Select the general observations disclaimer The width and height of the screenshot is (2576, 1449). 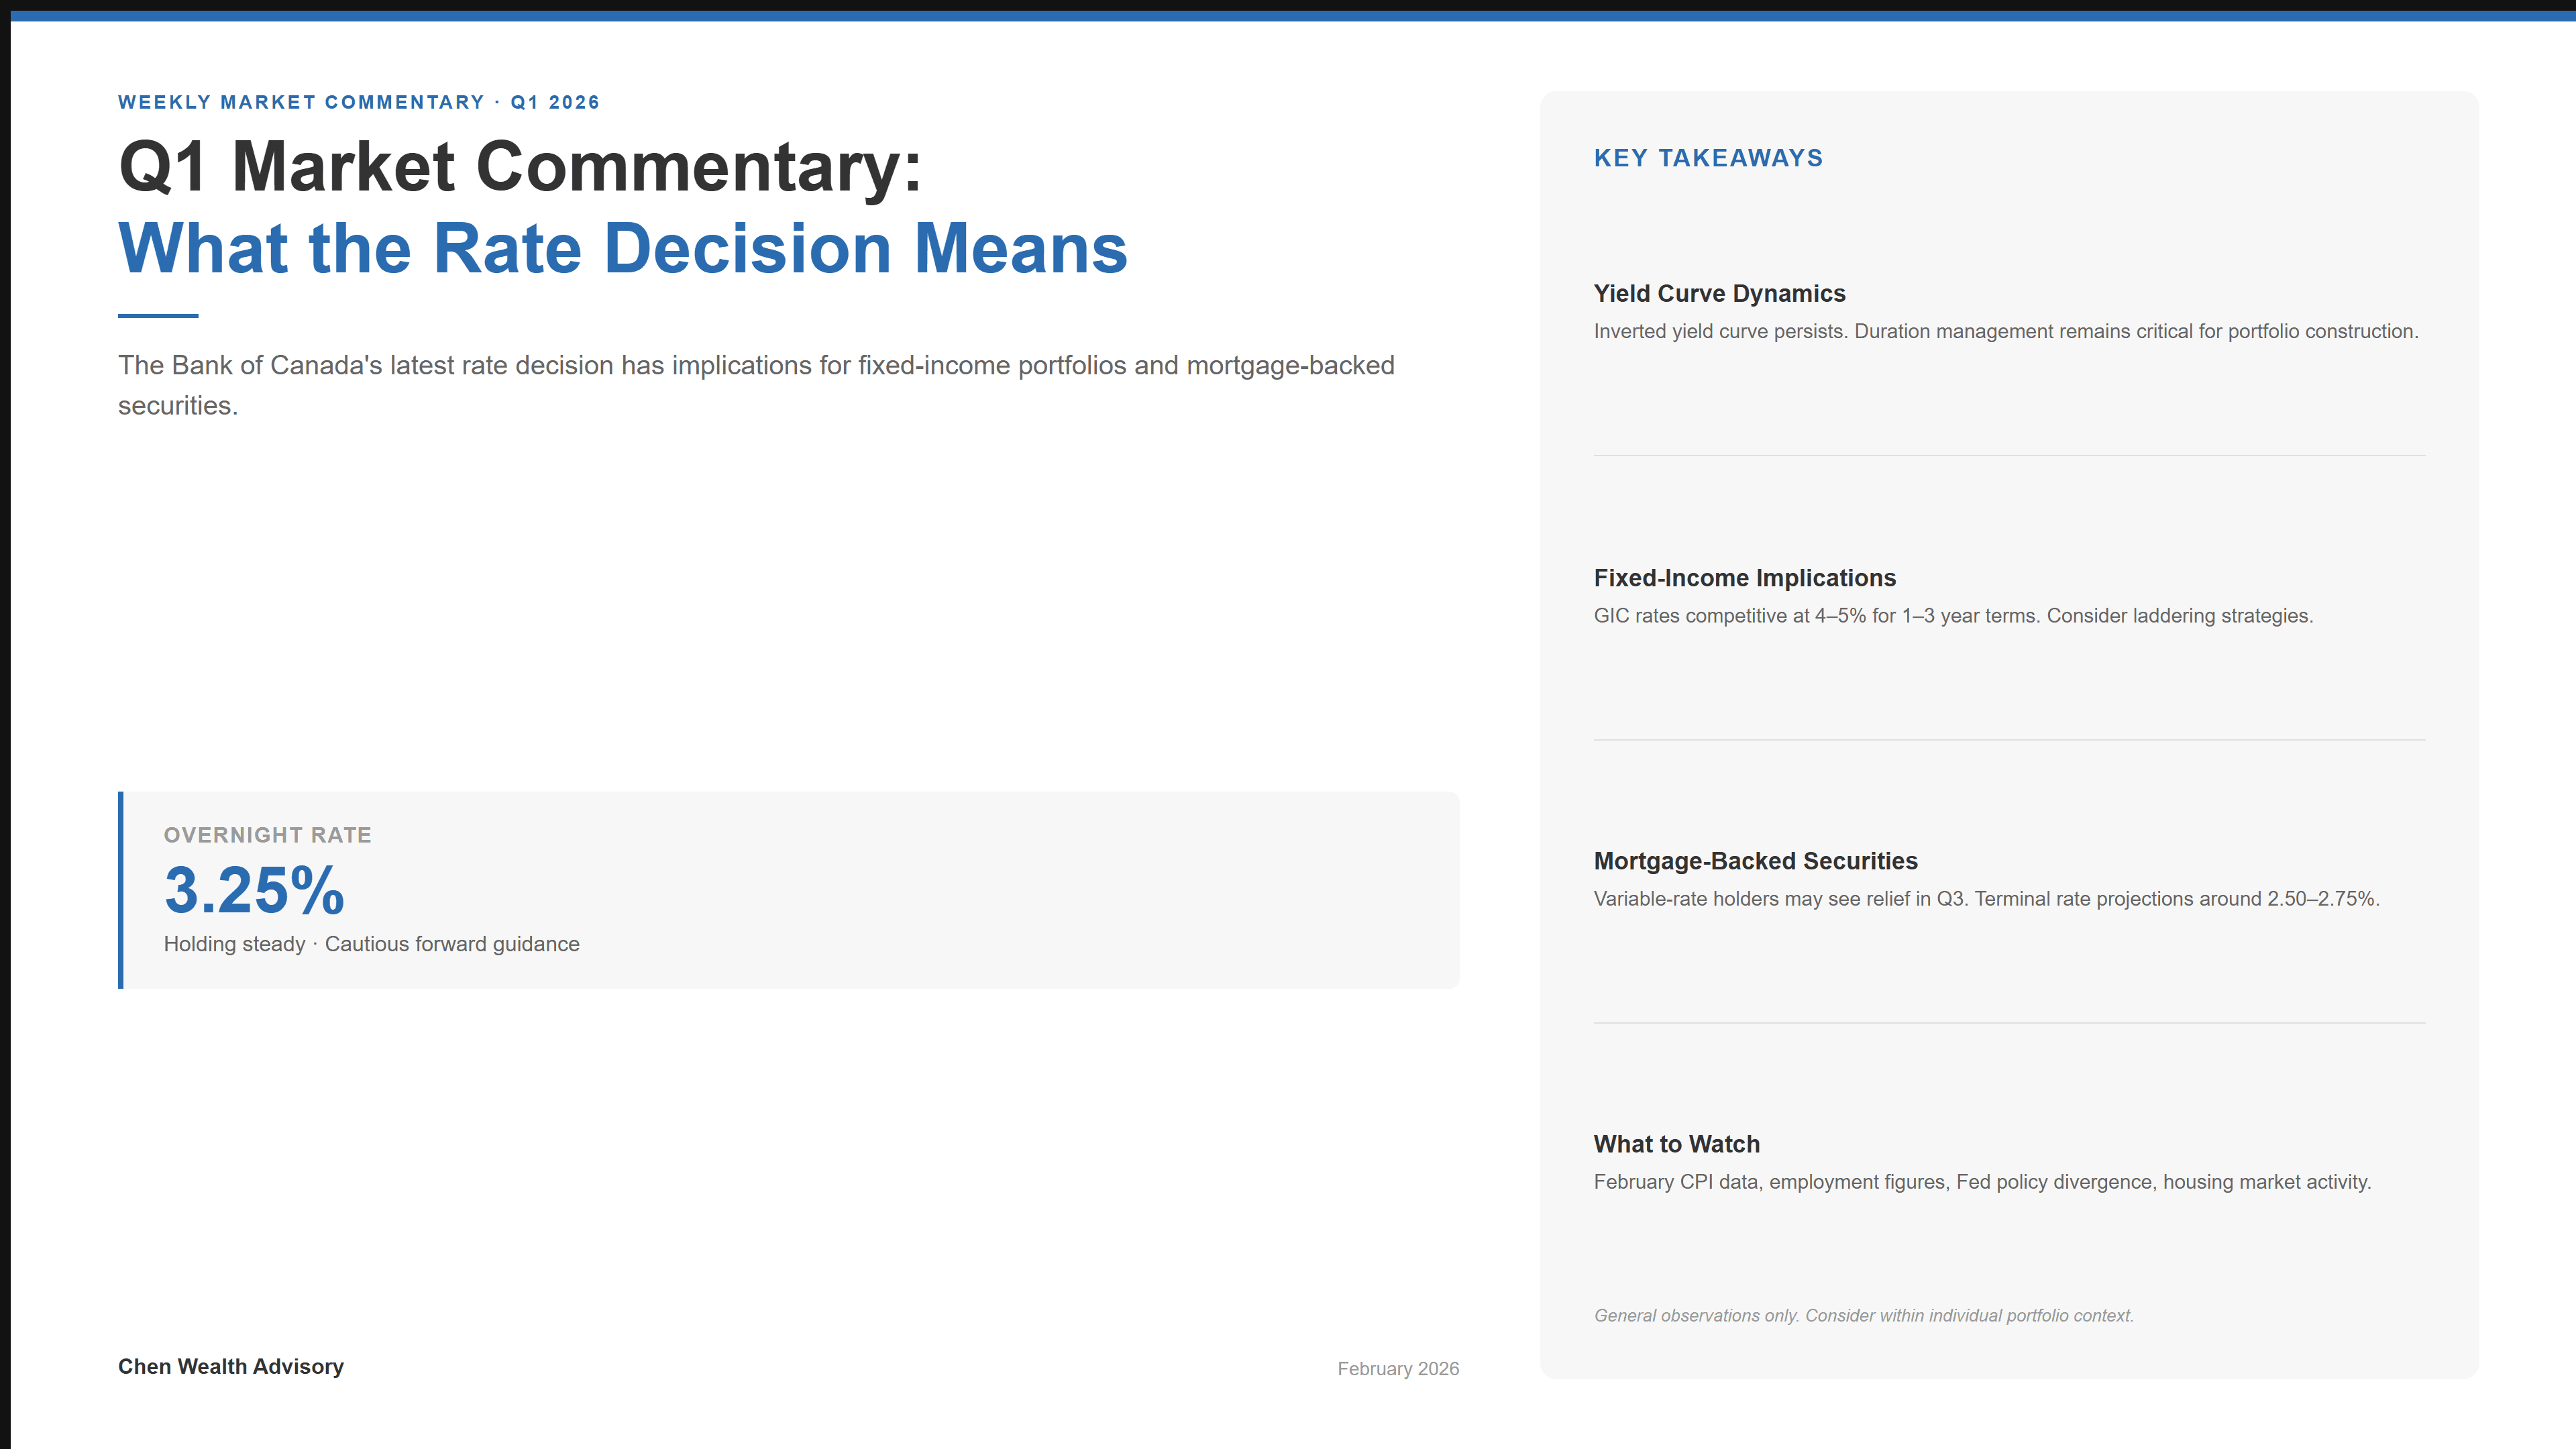[1862, 1315]
